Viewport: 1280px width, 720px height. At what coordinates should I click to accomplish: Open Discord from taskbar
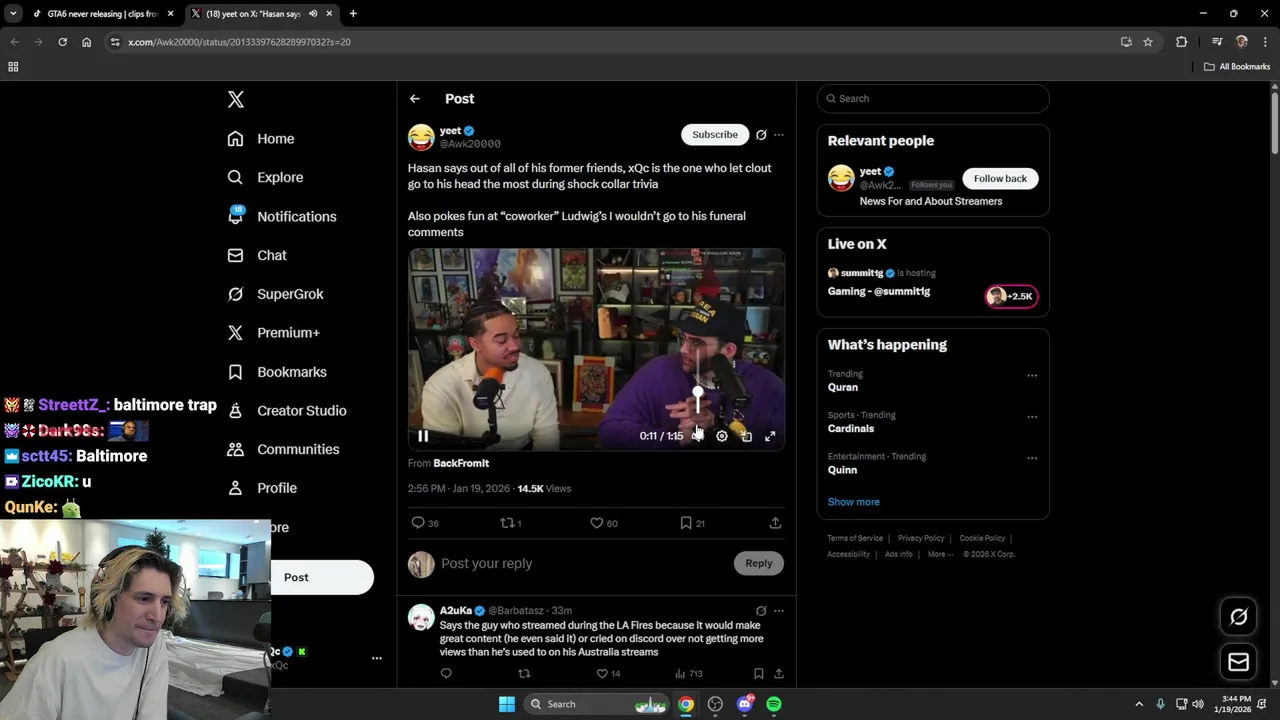pyautogui.click(x=745, y=704)
